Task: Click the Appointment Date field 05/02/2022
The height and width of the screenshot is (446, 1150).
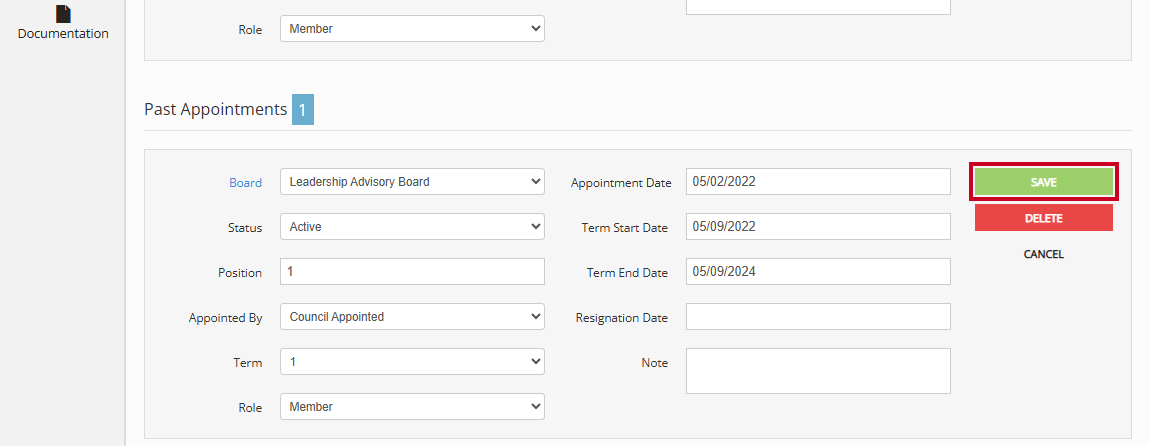Action: [x=818, y=182]
